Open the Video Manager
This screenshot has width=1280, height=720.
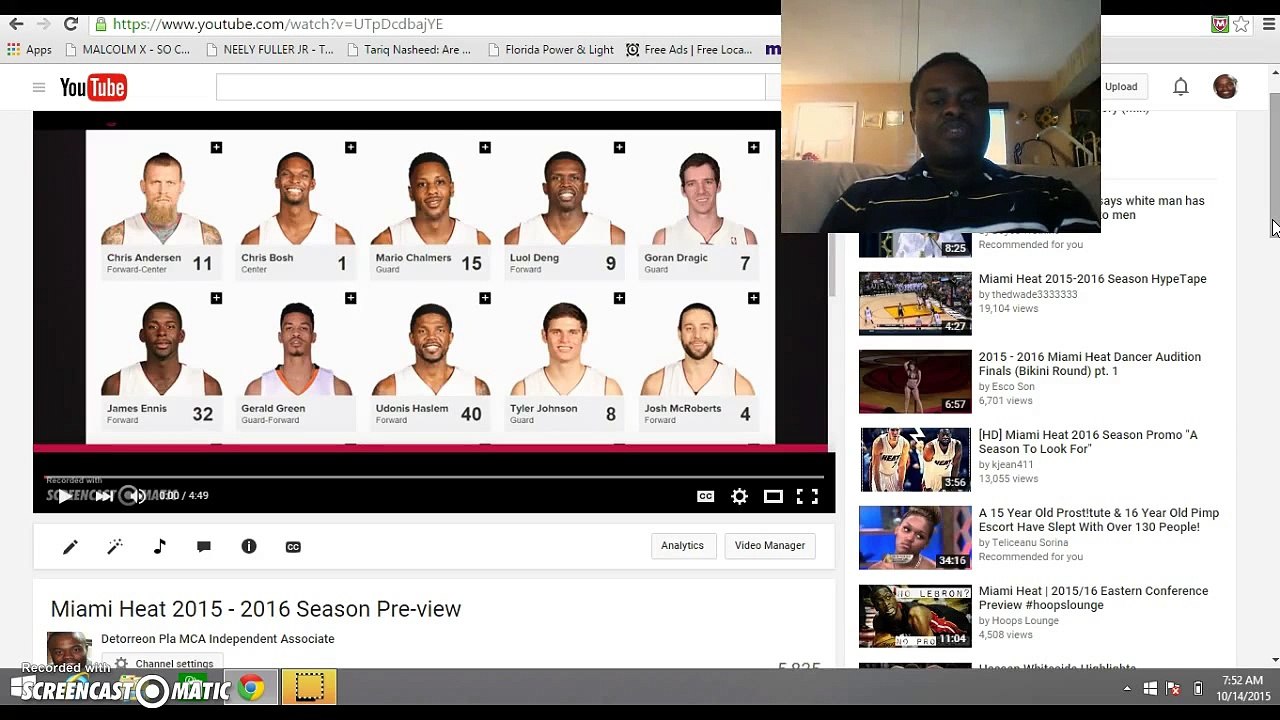coord(770,545)
